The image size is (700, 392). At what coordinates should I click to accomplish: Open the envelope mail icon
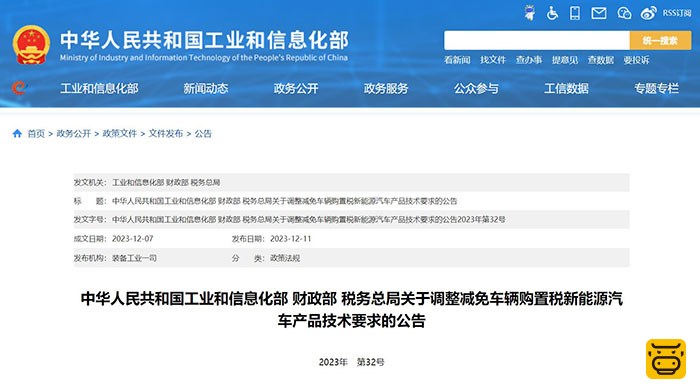pyautogui.click(x=599, y=13)
